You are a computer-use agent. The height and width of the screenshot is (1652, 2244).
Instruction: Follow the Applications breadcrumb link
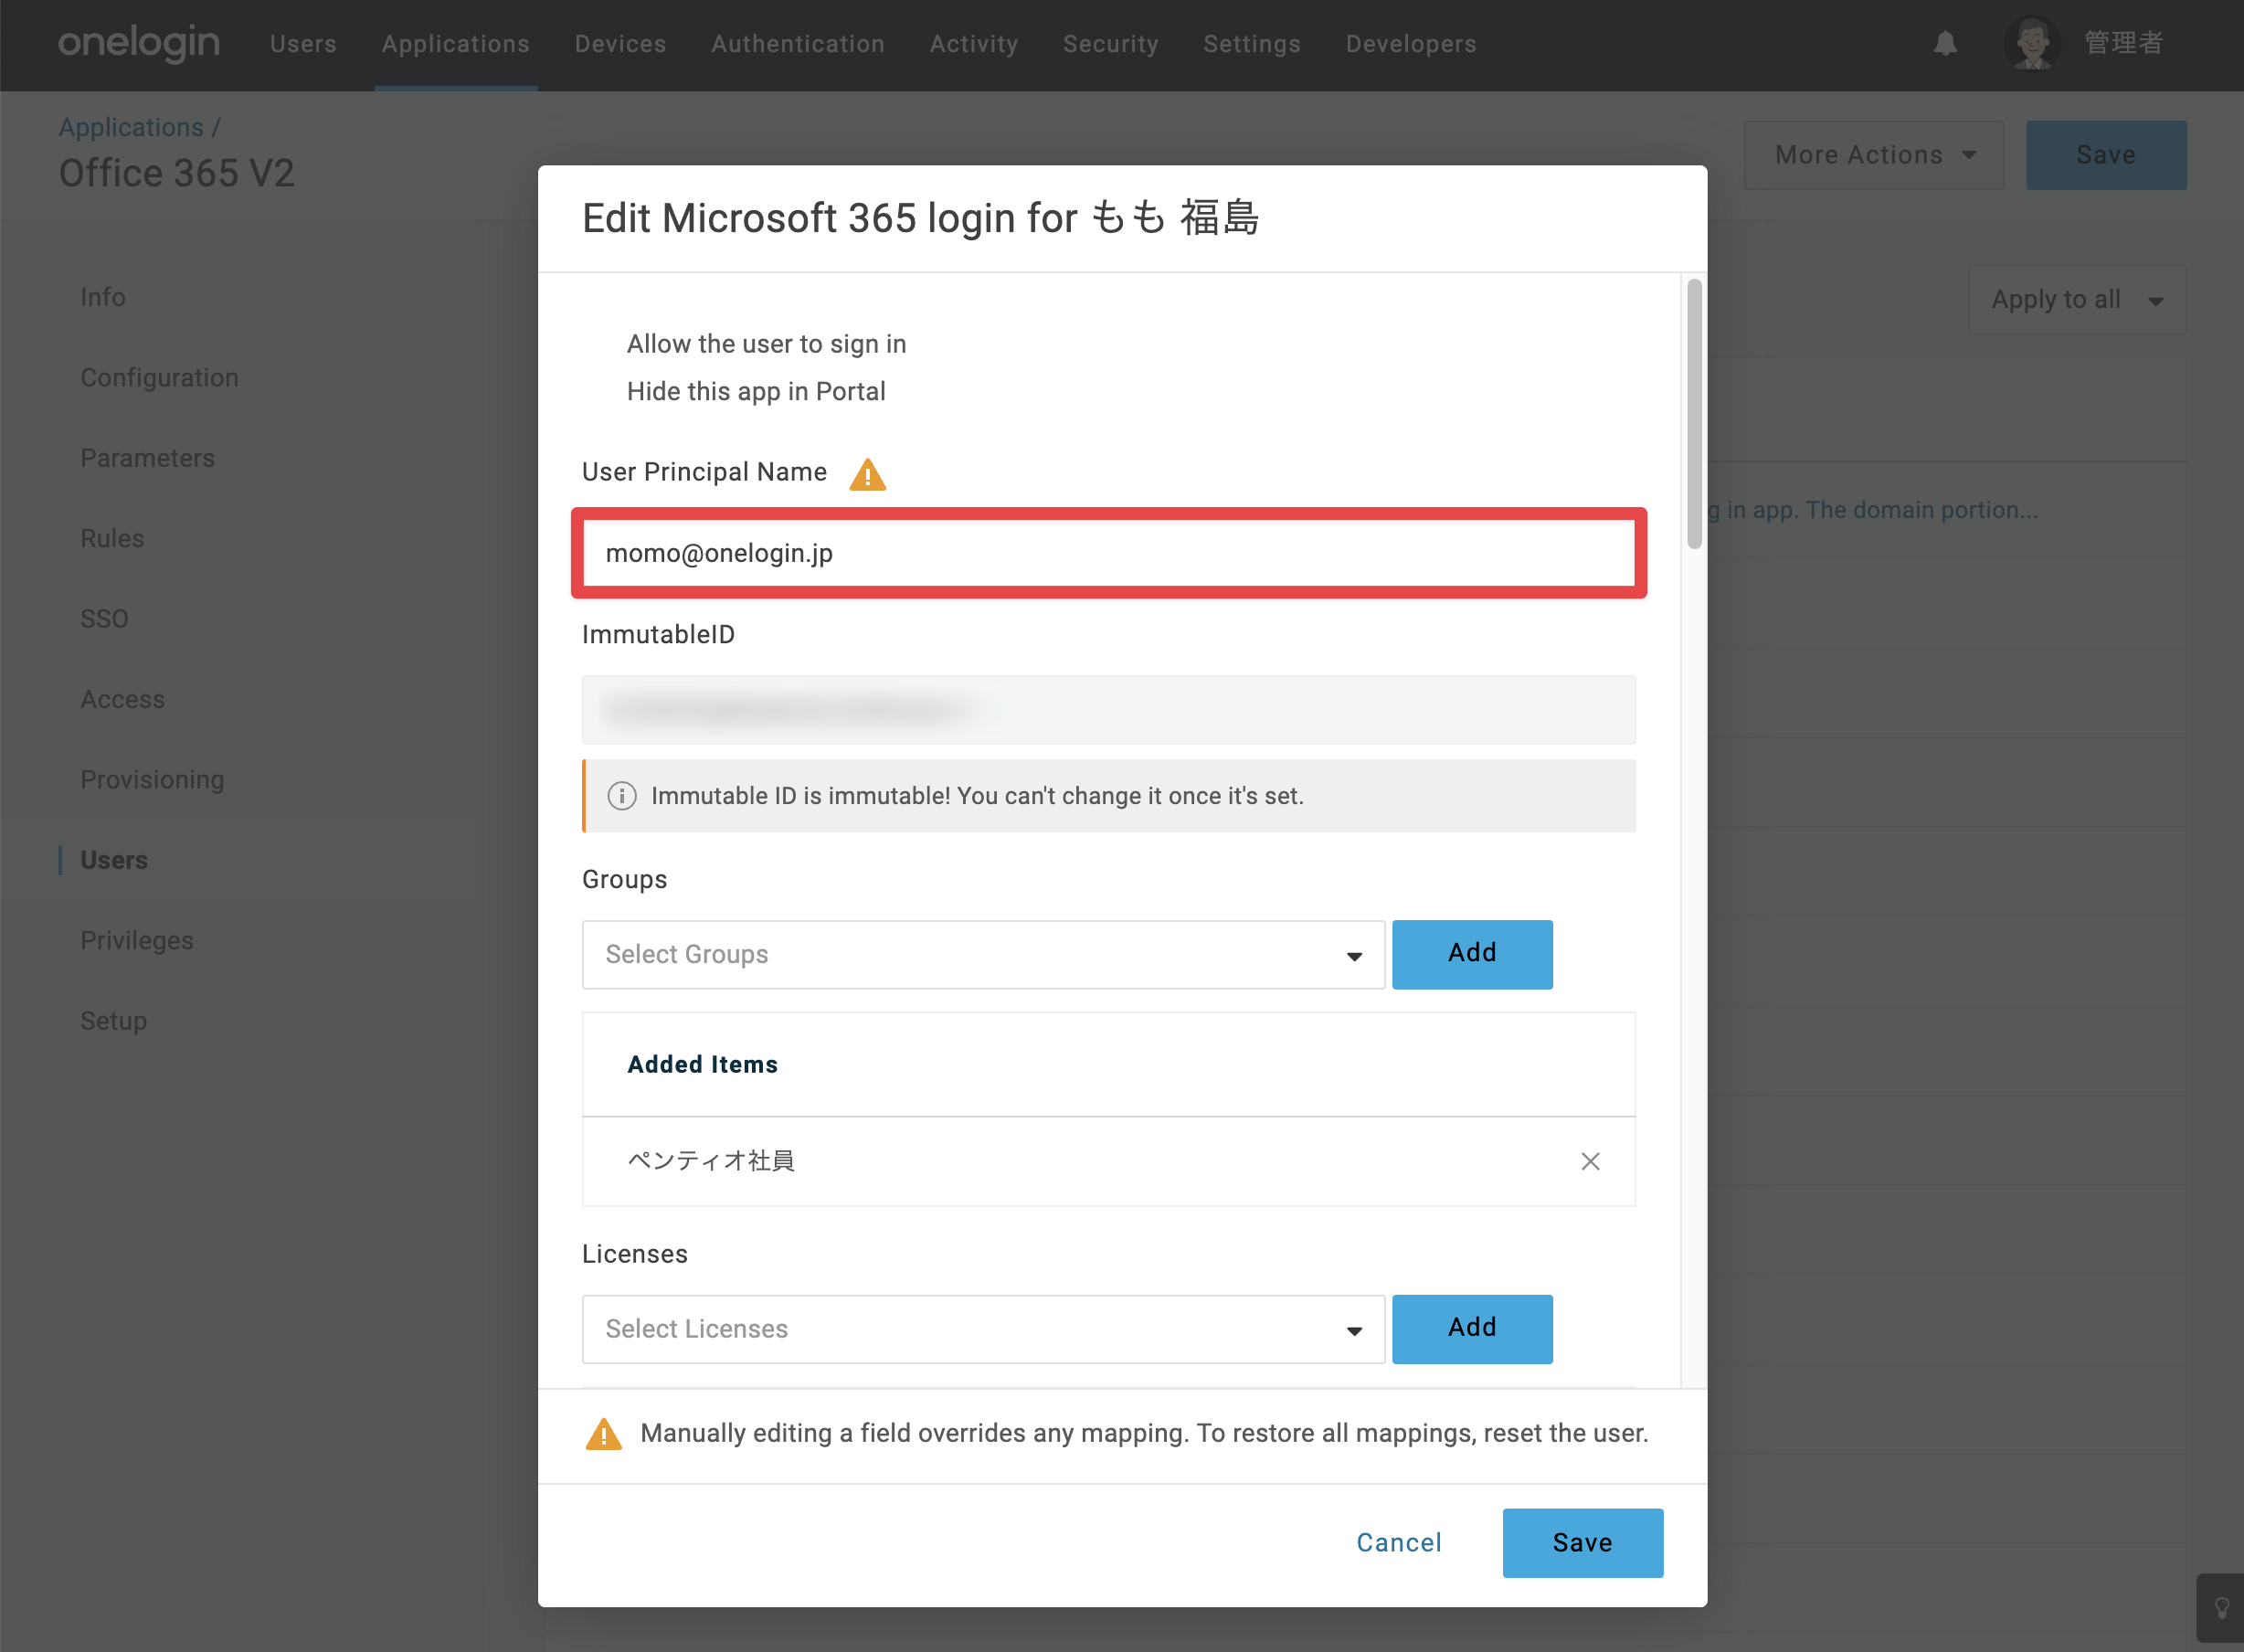131,127
